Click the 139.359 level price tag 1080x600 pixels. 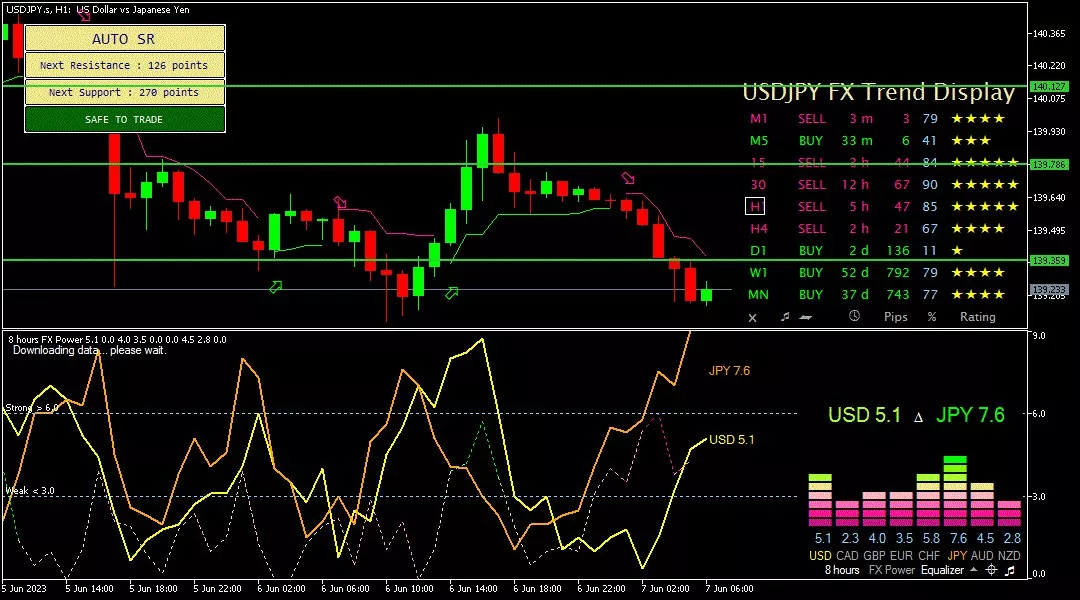(x=1049, y=260)
